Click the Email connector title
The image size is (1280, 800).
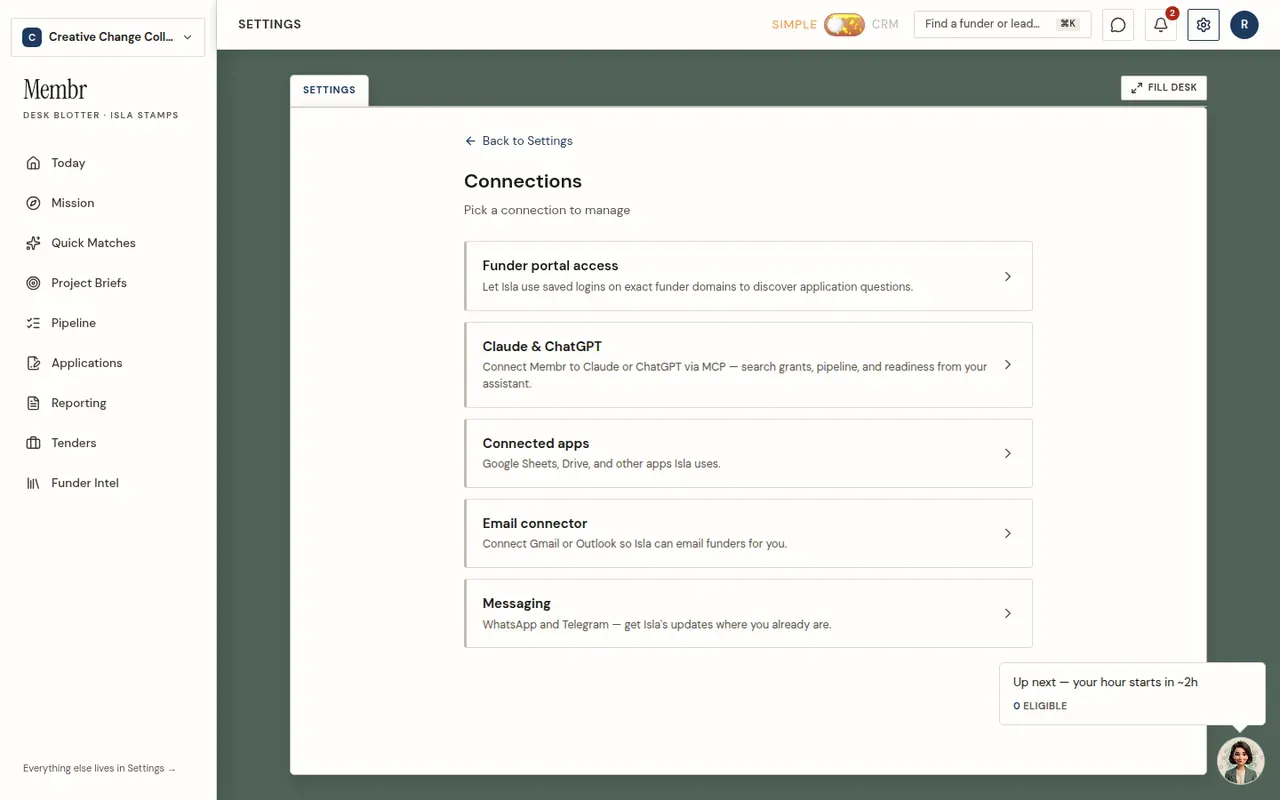(534, 524)
